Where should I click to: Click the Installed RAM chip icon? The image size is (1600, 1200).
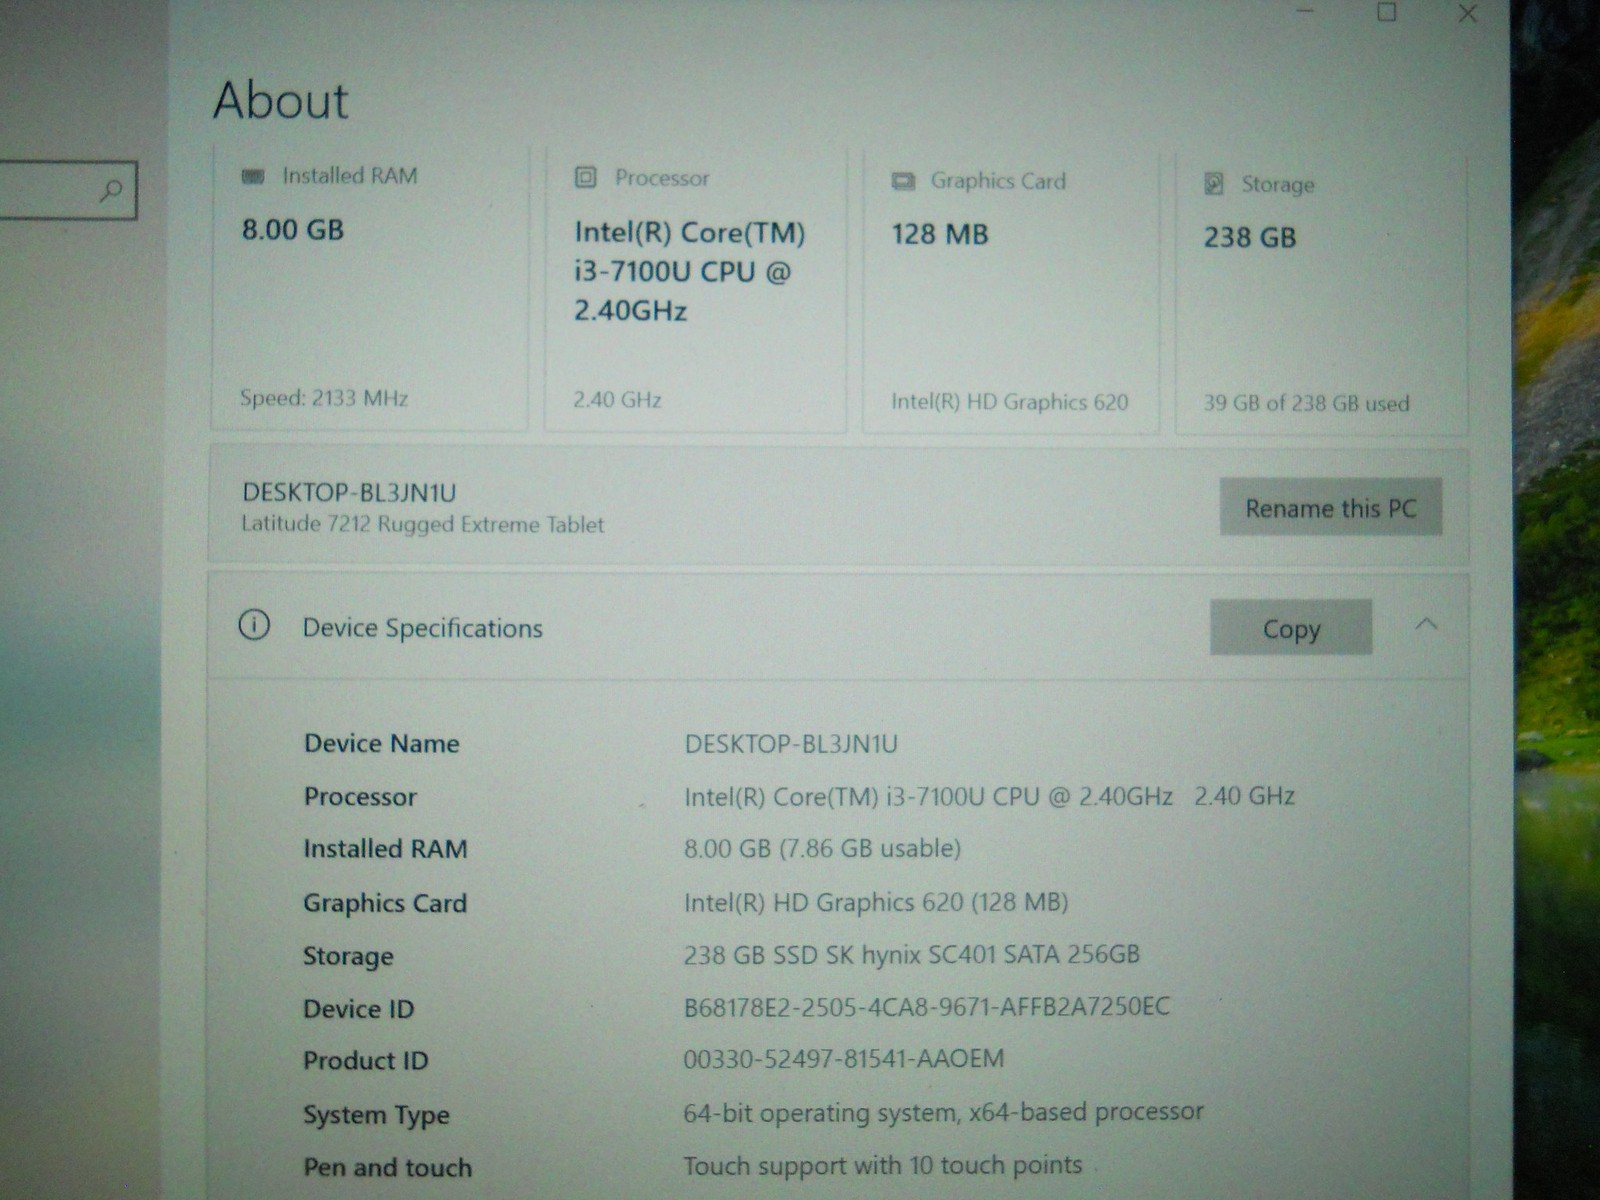253,176
